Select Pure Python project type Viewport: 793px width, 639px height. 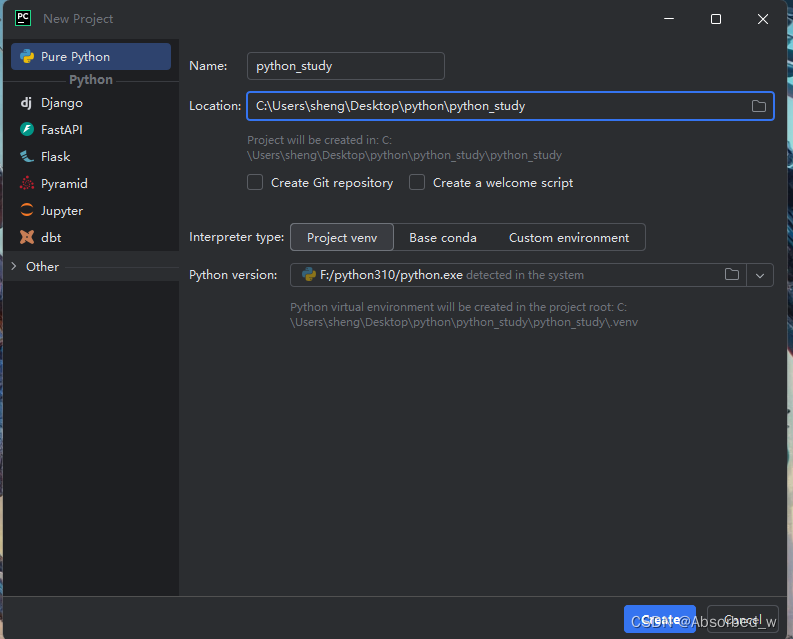91,57
